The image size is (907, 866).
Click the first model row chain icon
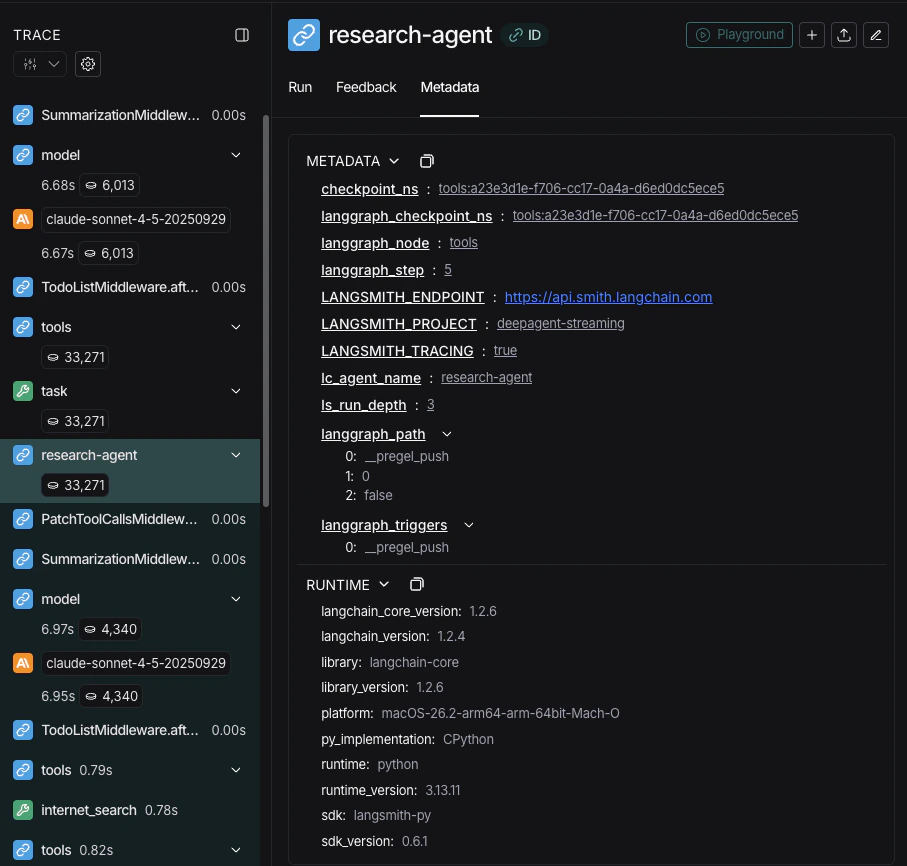pyautogui.click(x=23, y=155)
